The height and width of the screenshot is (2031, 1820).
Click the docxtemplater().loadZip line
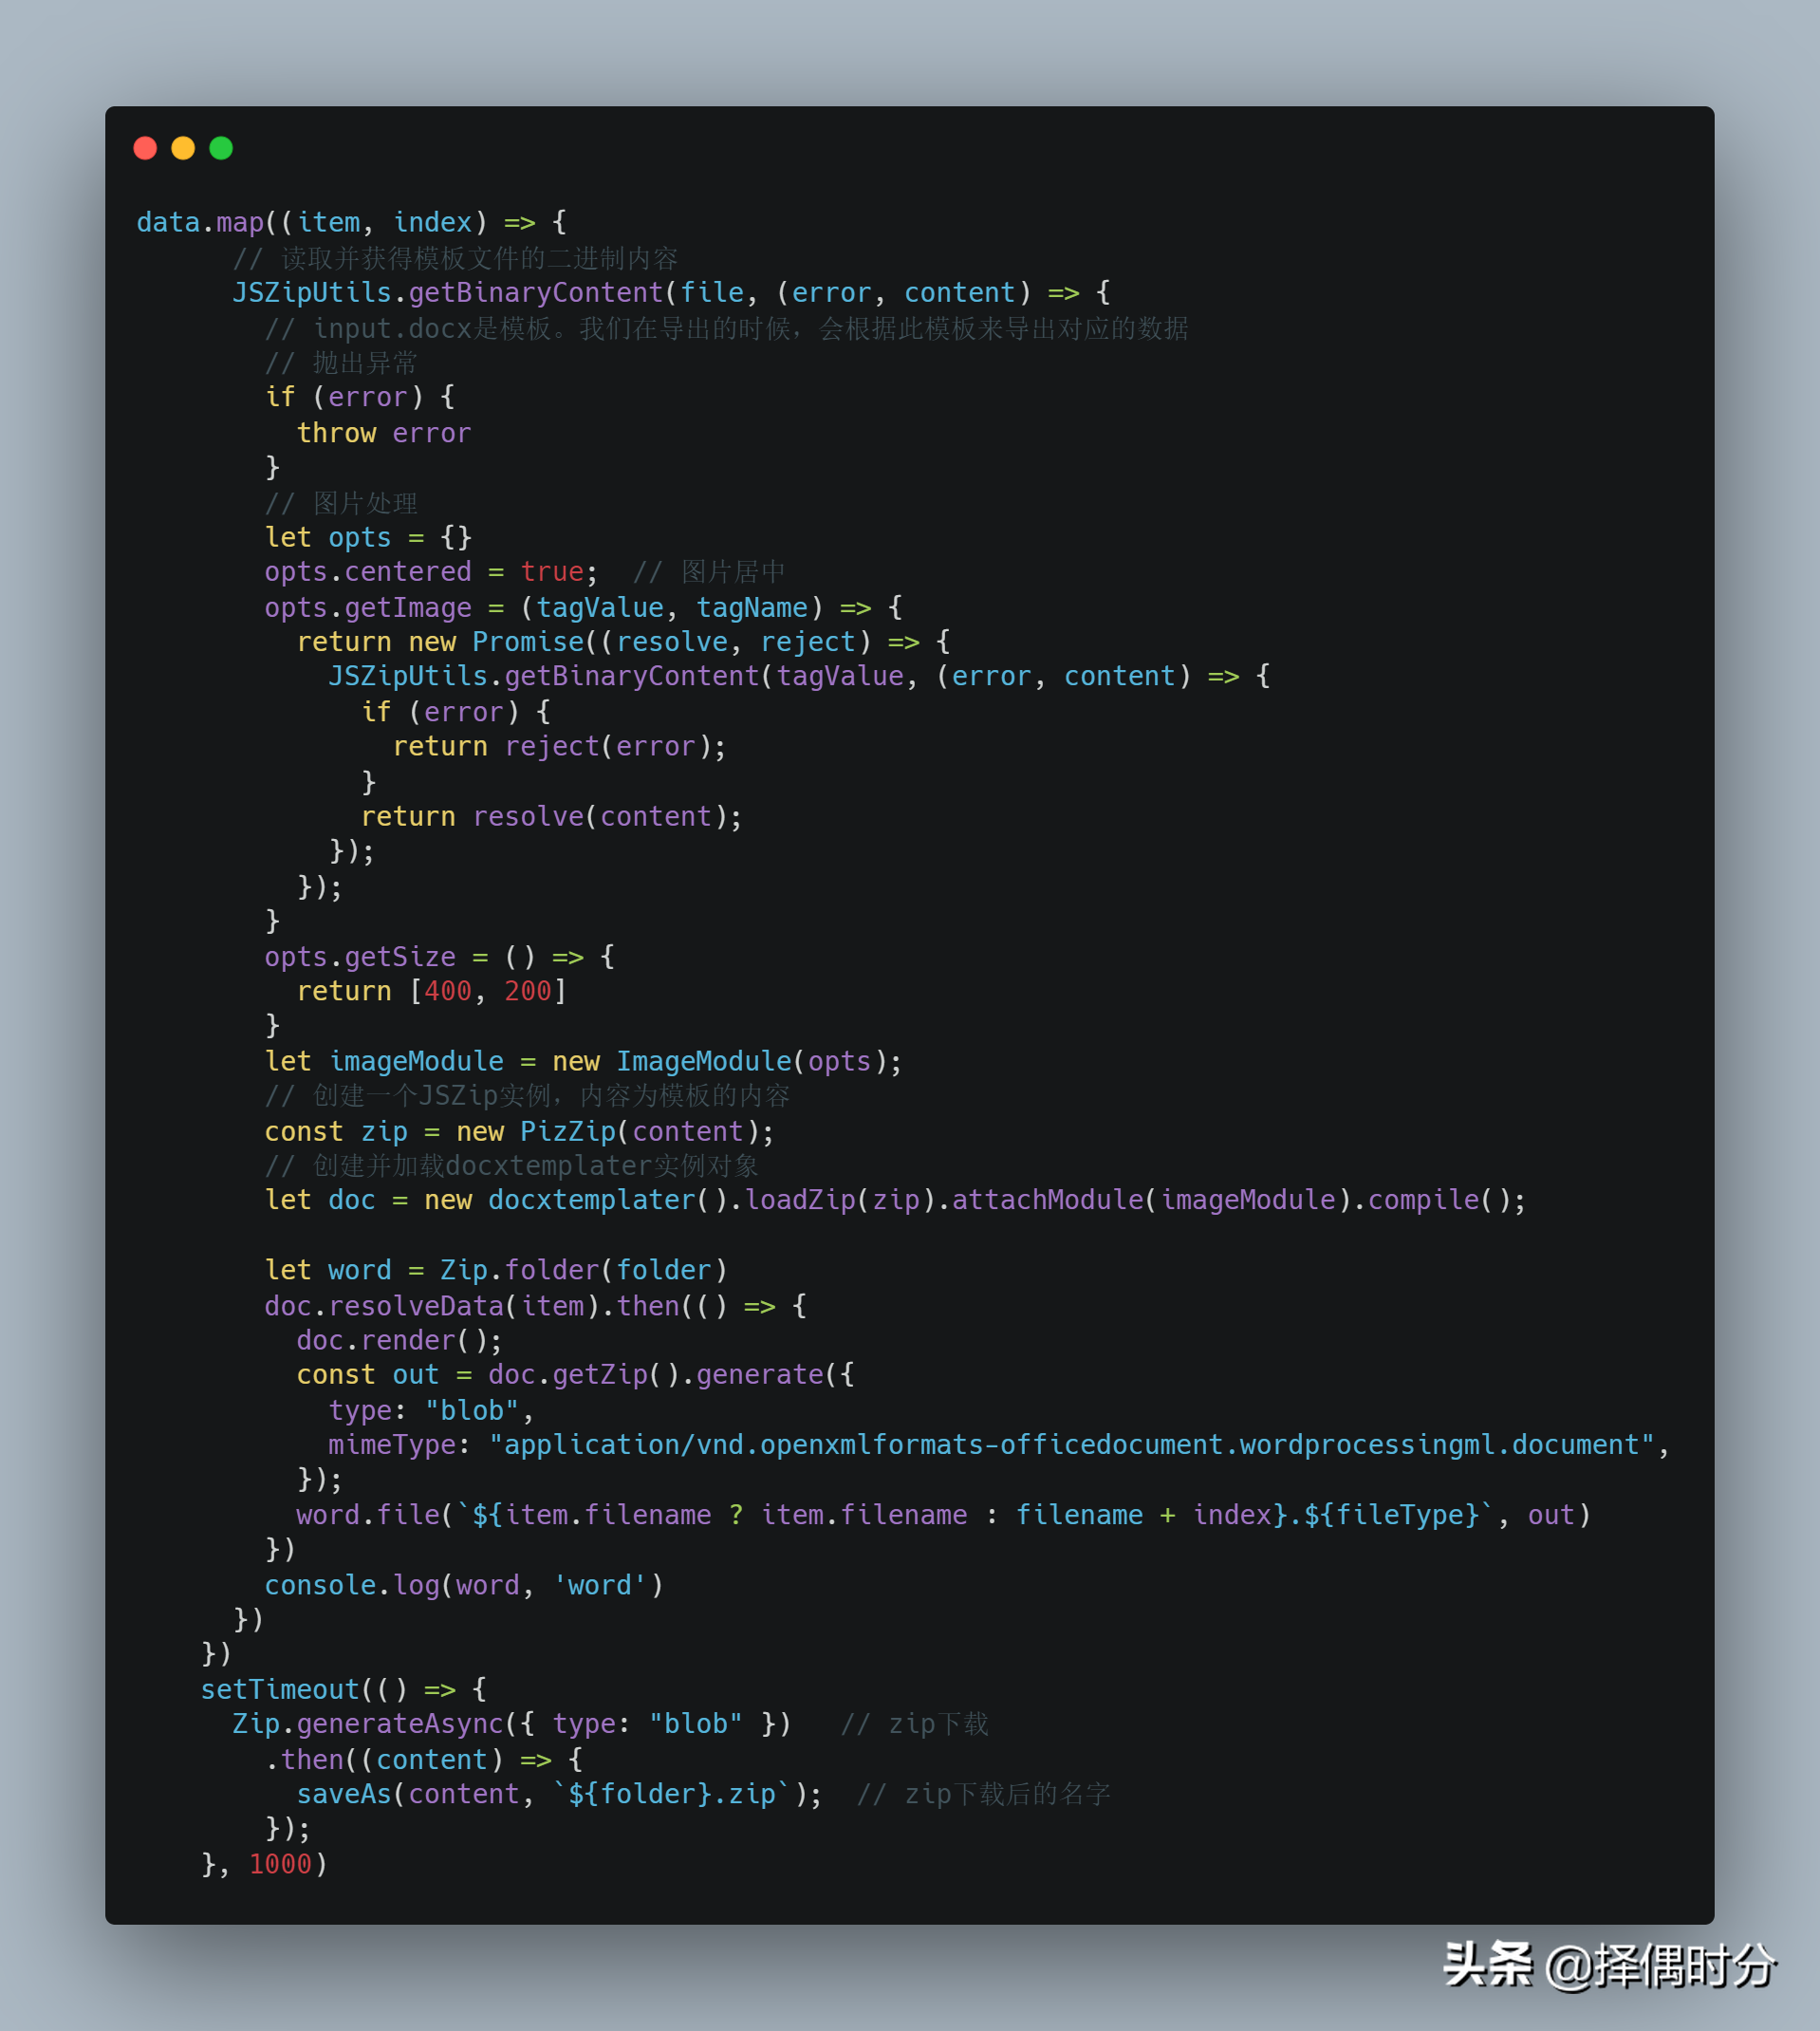coord(895,1200)
